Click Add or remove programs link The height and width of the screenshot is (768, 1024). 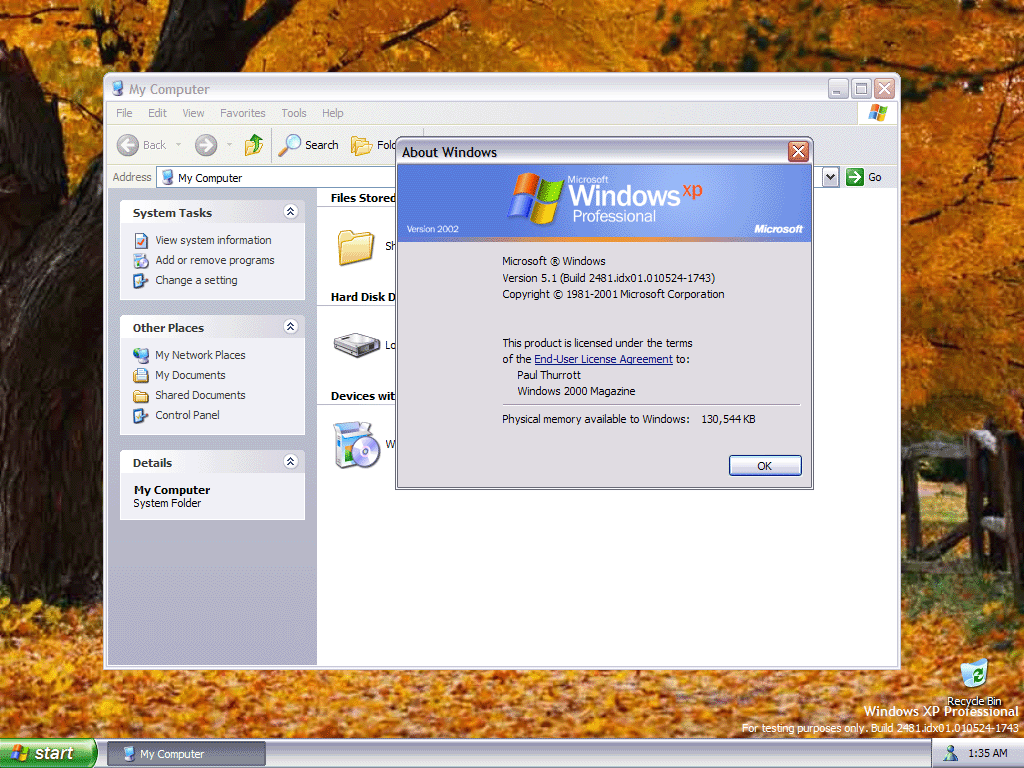215,260
